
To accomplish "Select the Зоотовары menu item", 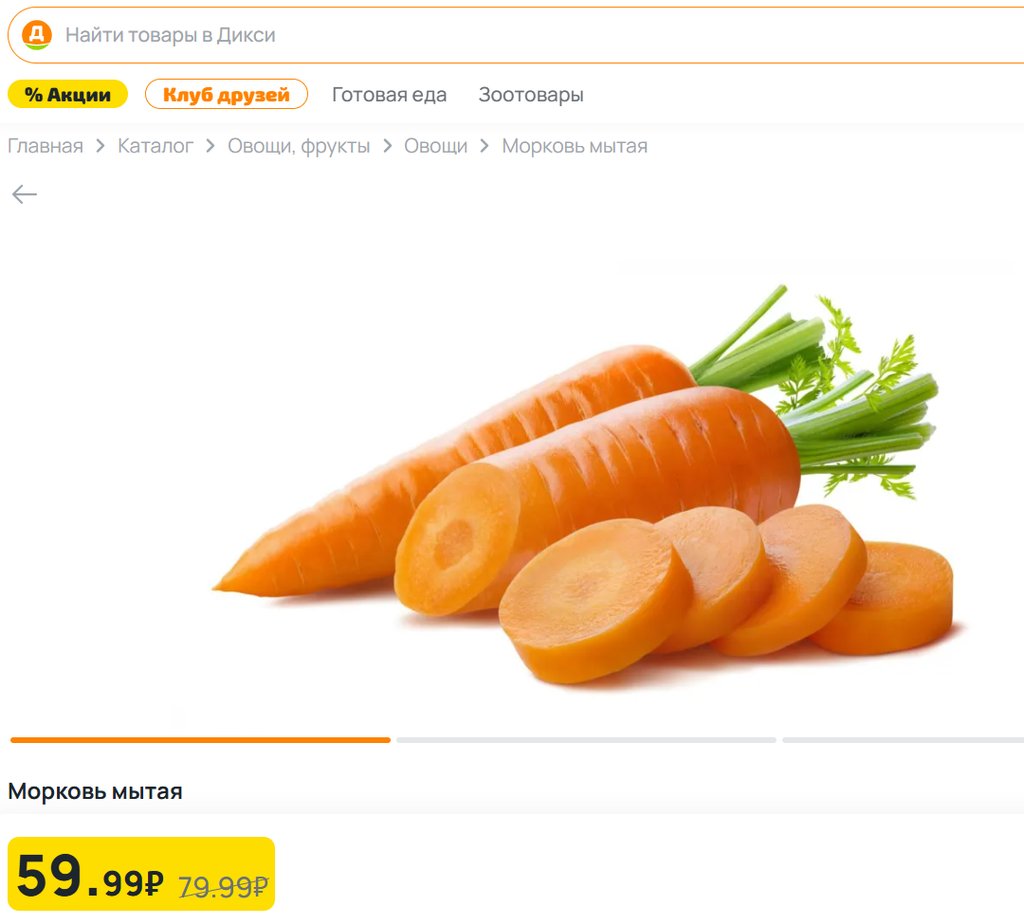I will tap(531, 95).
